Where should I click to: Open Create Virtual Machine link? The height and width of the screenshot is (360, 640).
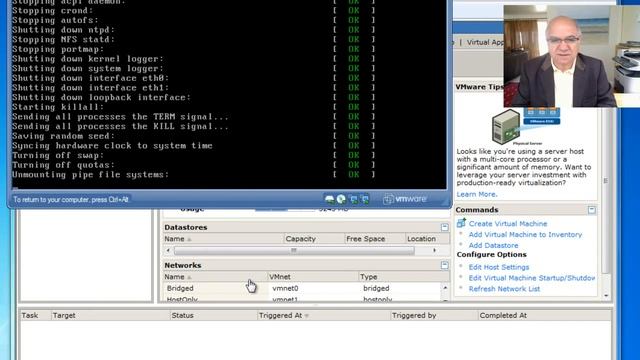508,224
